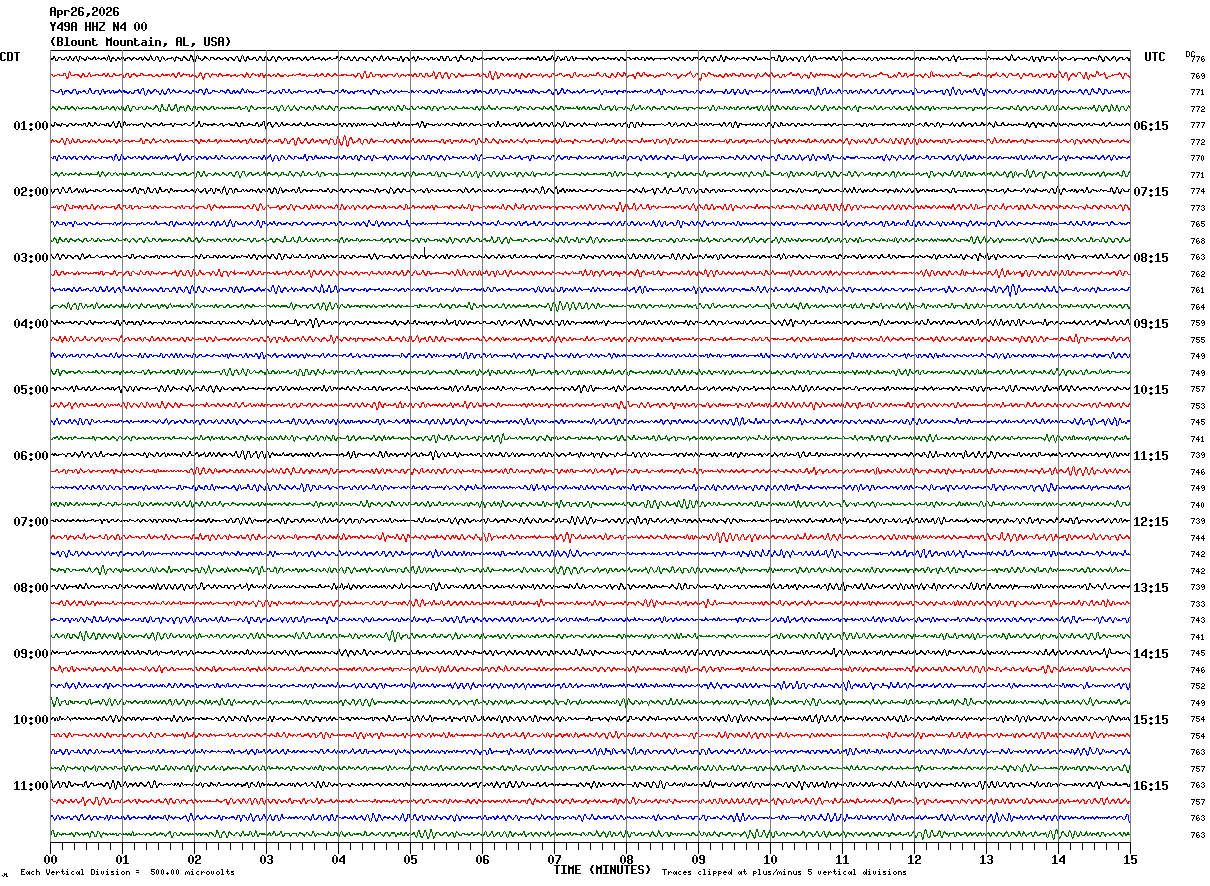
Task: Click the CDT time label "04:00"
Action: point(31,324)
